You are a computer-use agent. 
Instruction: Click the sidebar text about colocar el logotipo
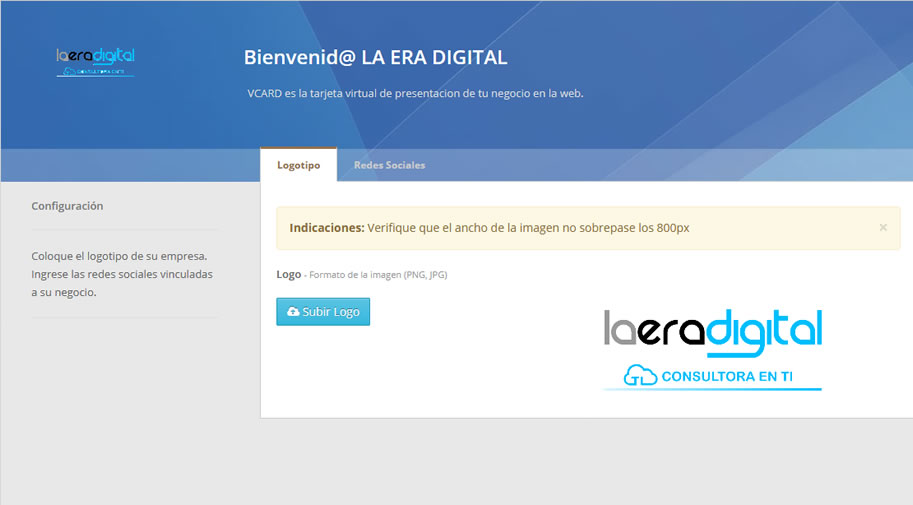(119, 256)
